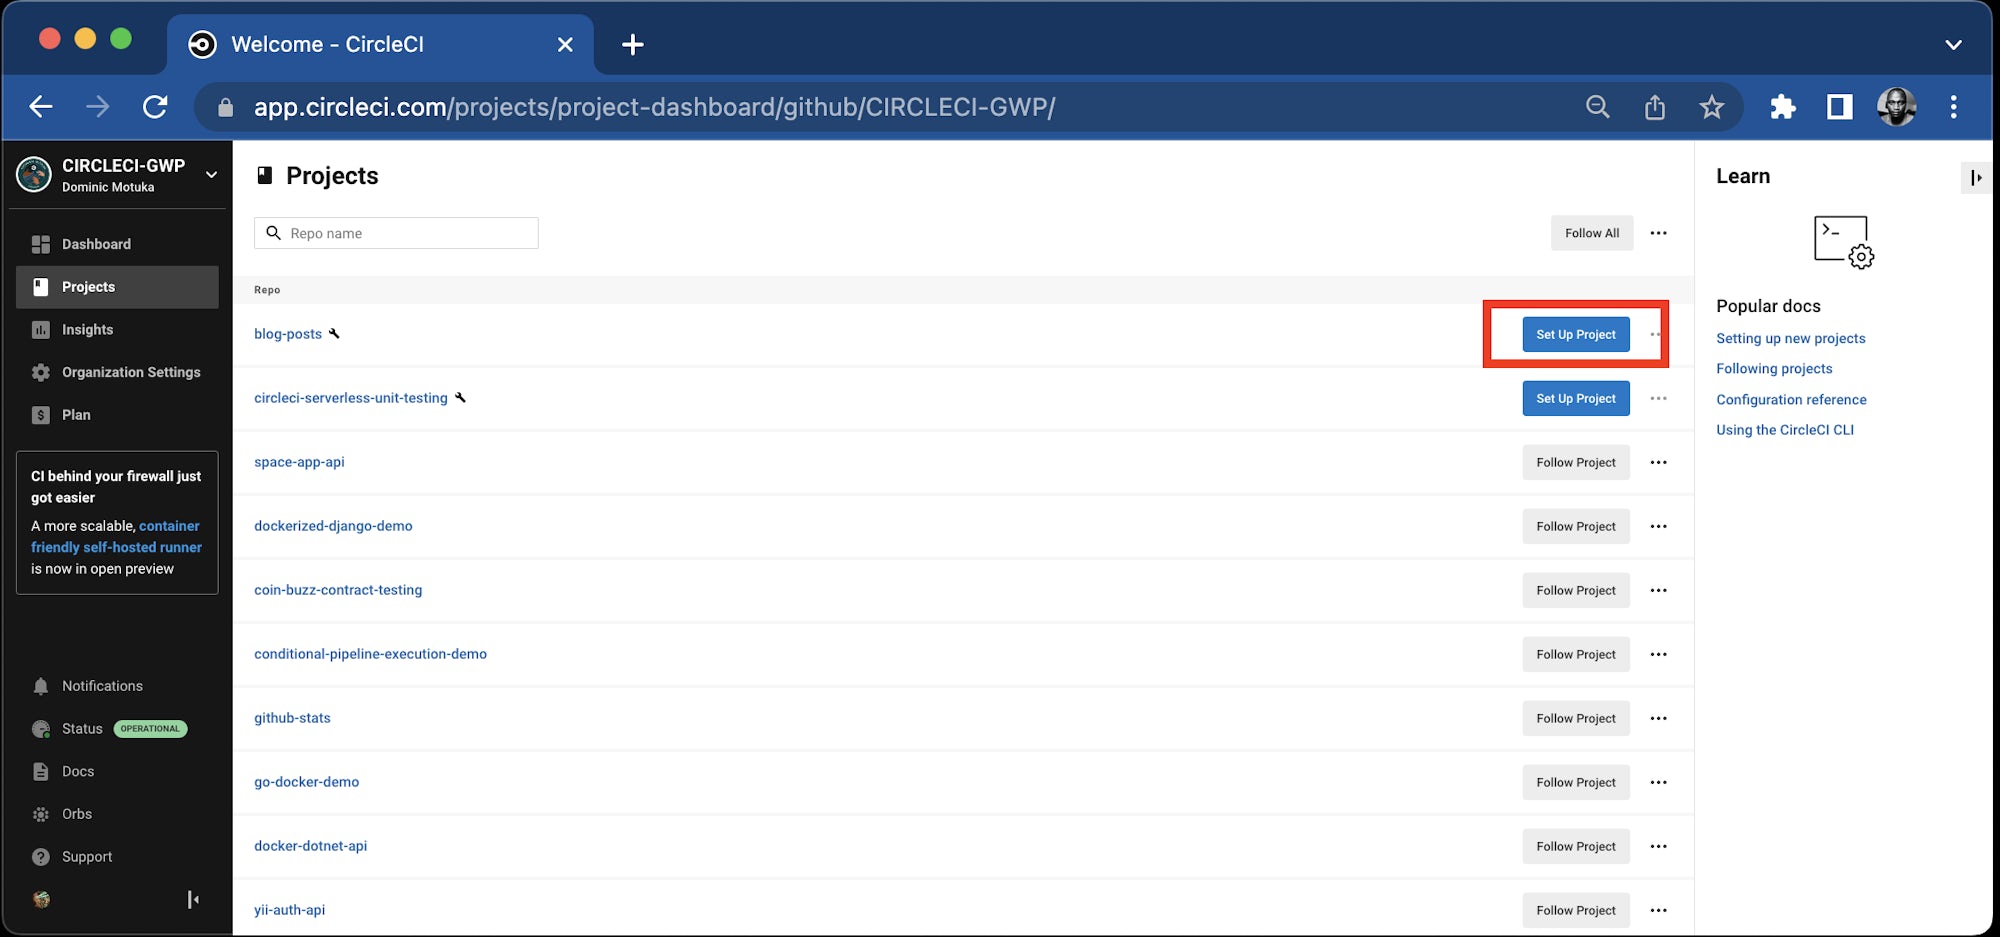Open the browser extensions puzzle icon

pos(1782,107)
